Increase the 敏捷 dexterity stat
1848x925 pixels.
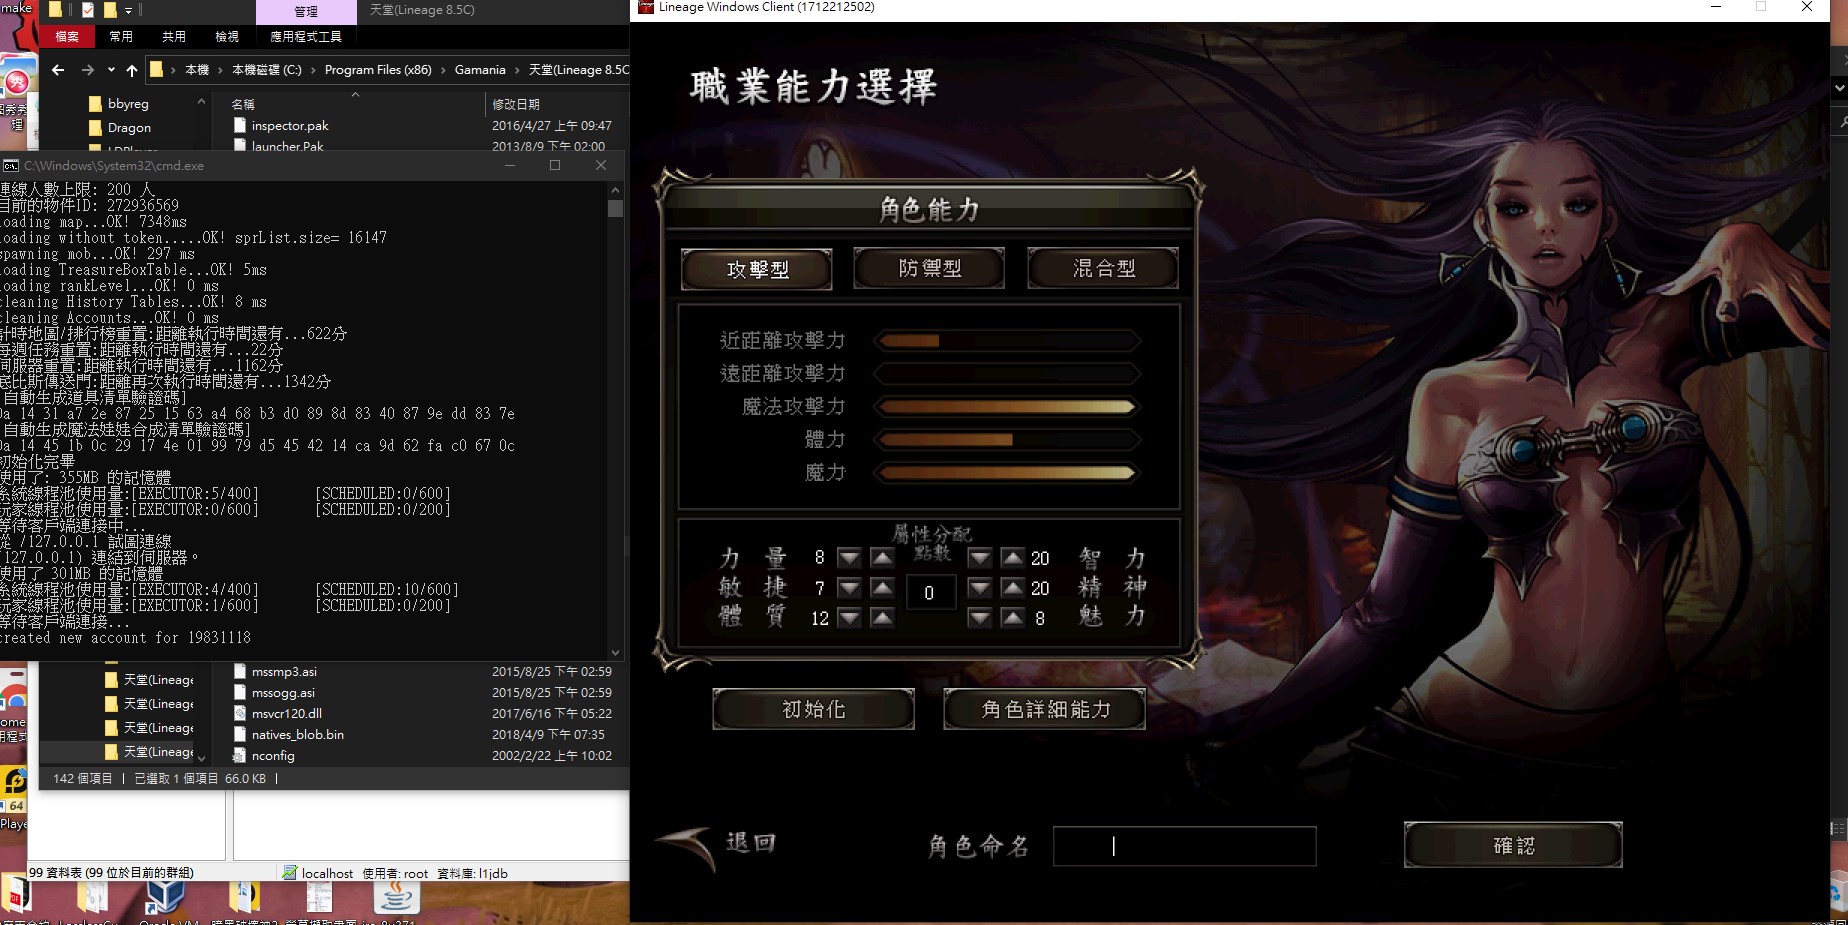coord(882,588)
